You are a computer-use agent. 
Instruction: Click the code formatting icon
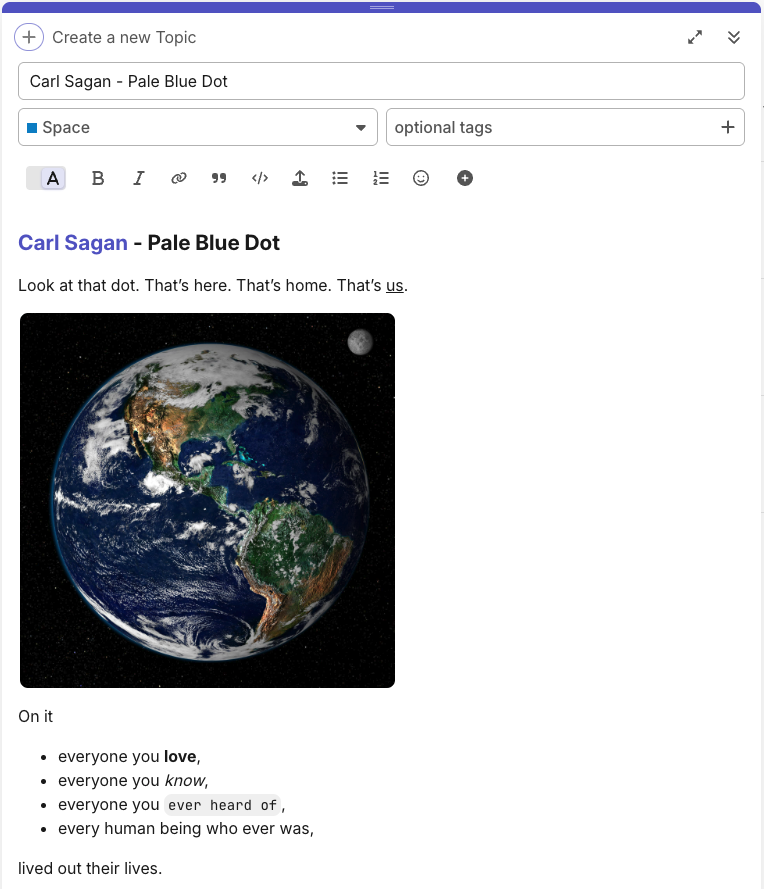[x=260, y=178]
